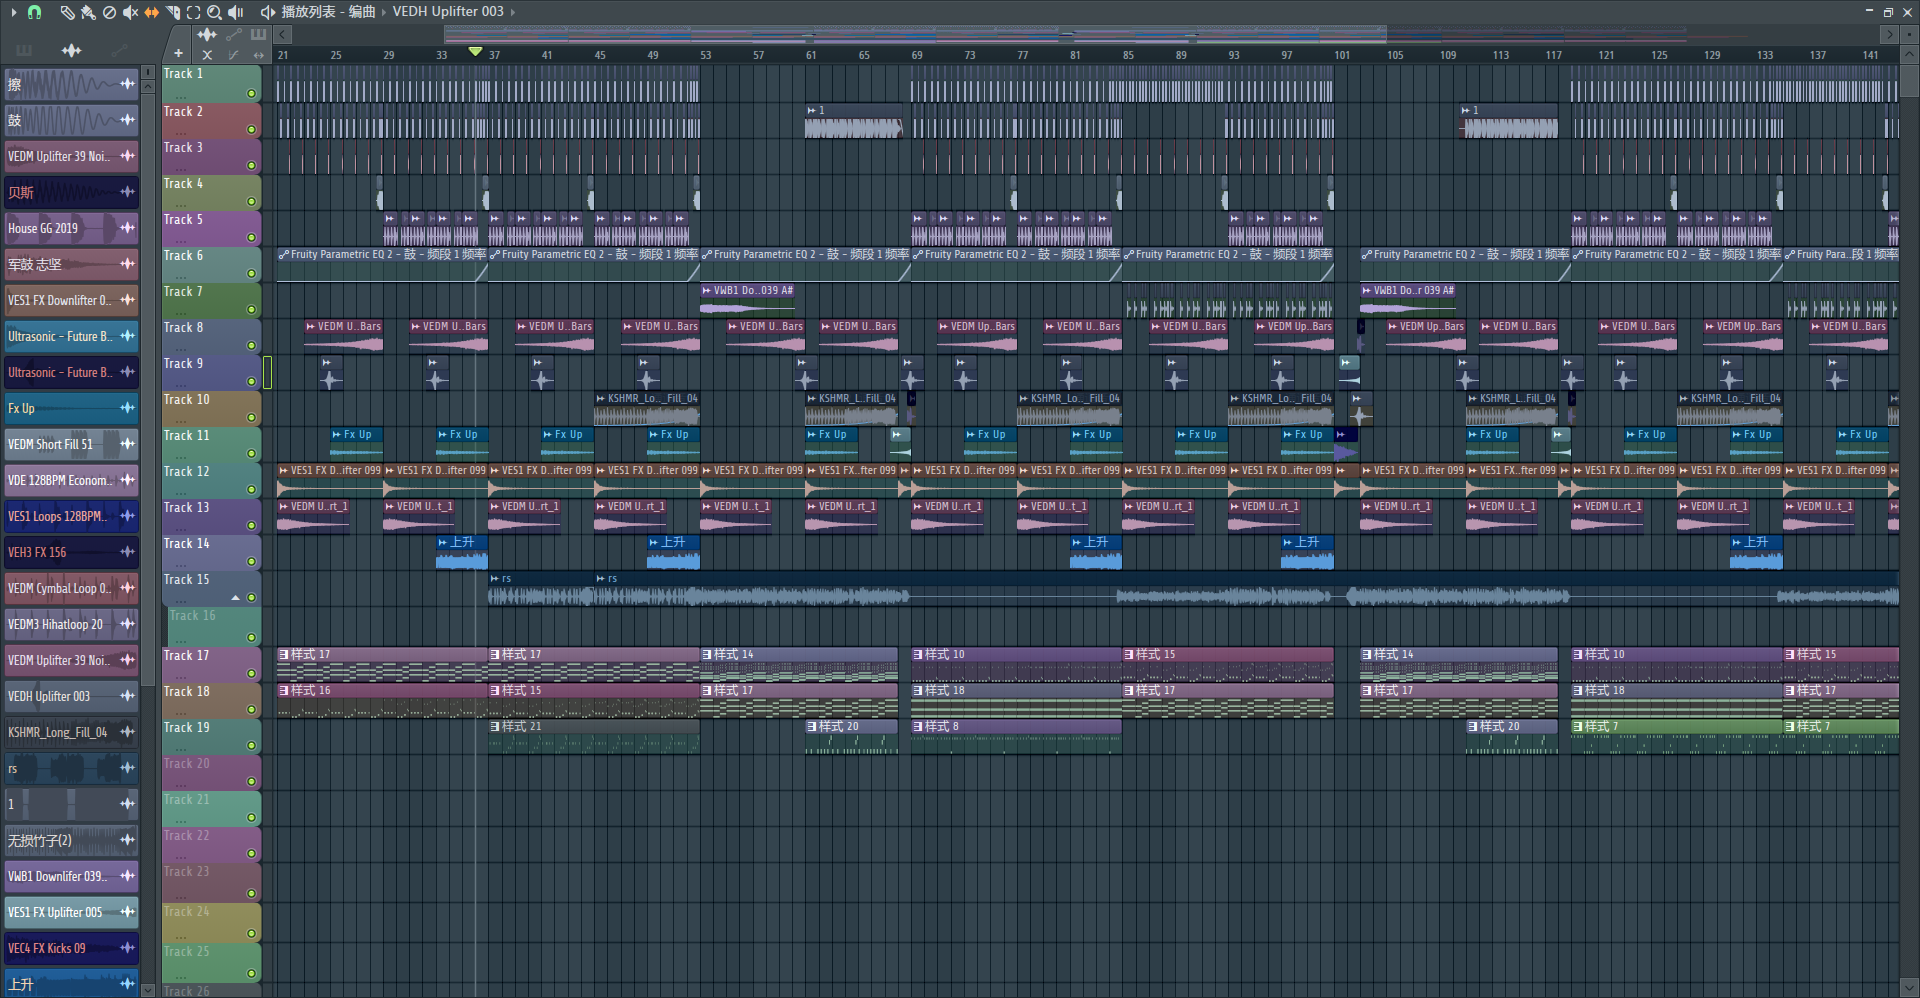This screenshot has height=998, width=1920.
Task: Mute Track 2 via its green dot
Action: pos(252,130)
